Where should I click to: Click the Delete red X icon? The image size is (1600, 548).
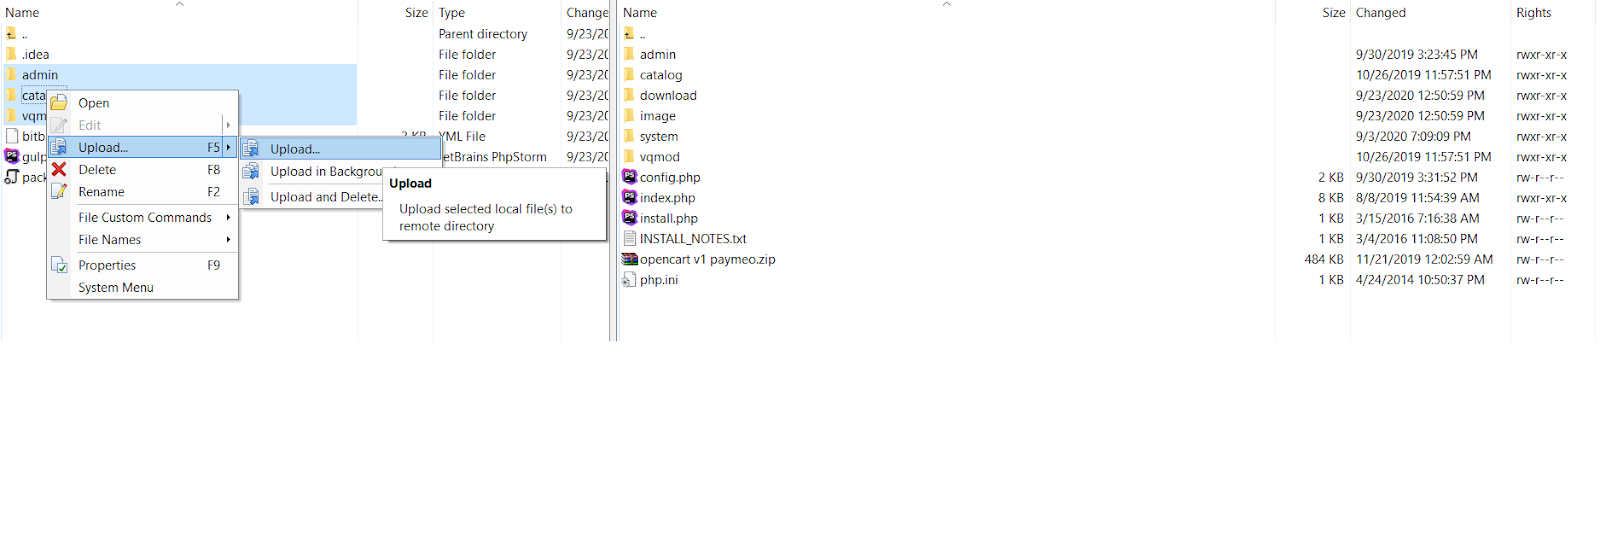coord(59,170)
